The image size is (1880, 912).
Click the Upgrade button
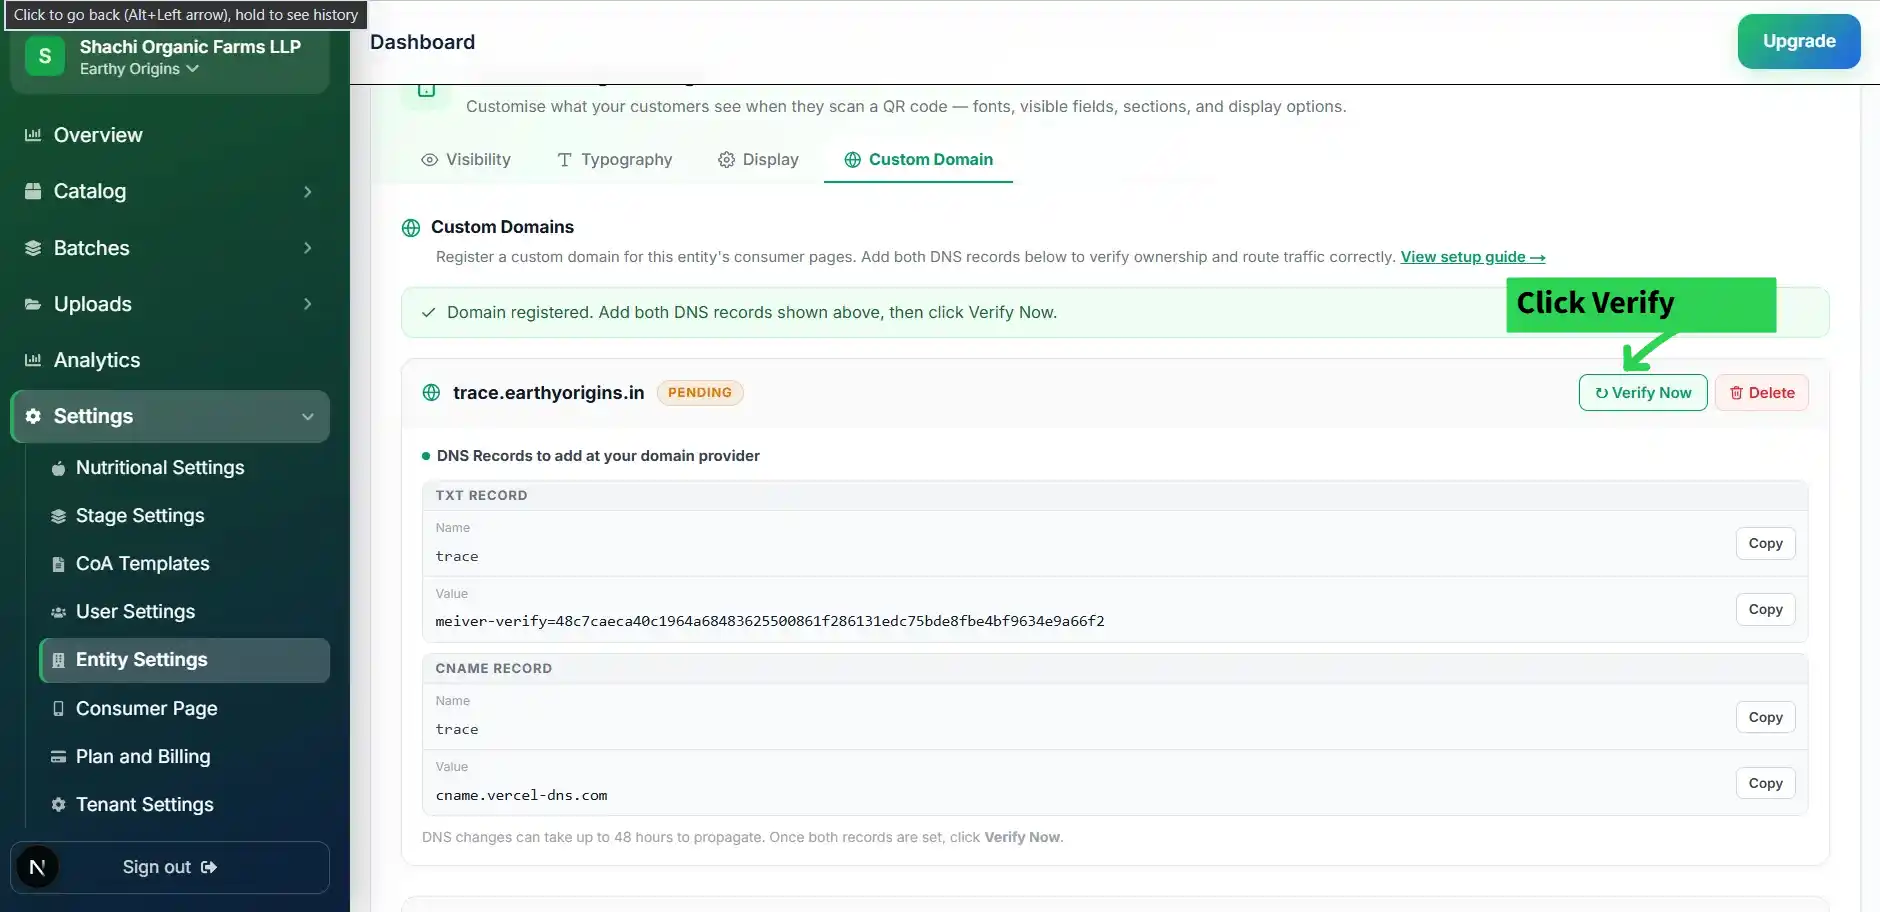pyautogui.click(x=1798, y=41)
